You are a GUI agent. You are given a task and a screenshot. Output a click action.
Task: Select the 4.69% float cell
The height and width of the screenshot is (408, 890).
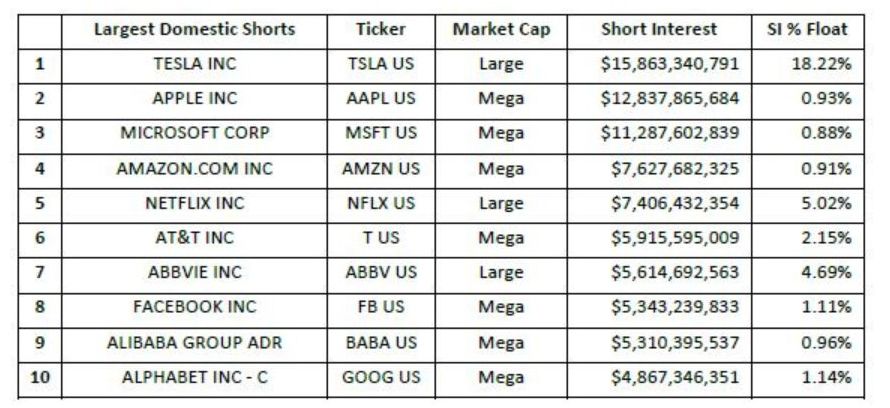808,274
